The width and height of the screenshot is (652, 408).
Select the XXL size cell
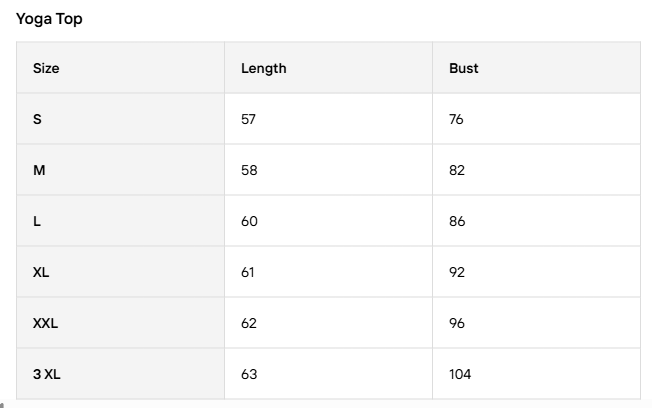tap(46, 324)
